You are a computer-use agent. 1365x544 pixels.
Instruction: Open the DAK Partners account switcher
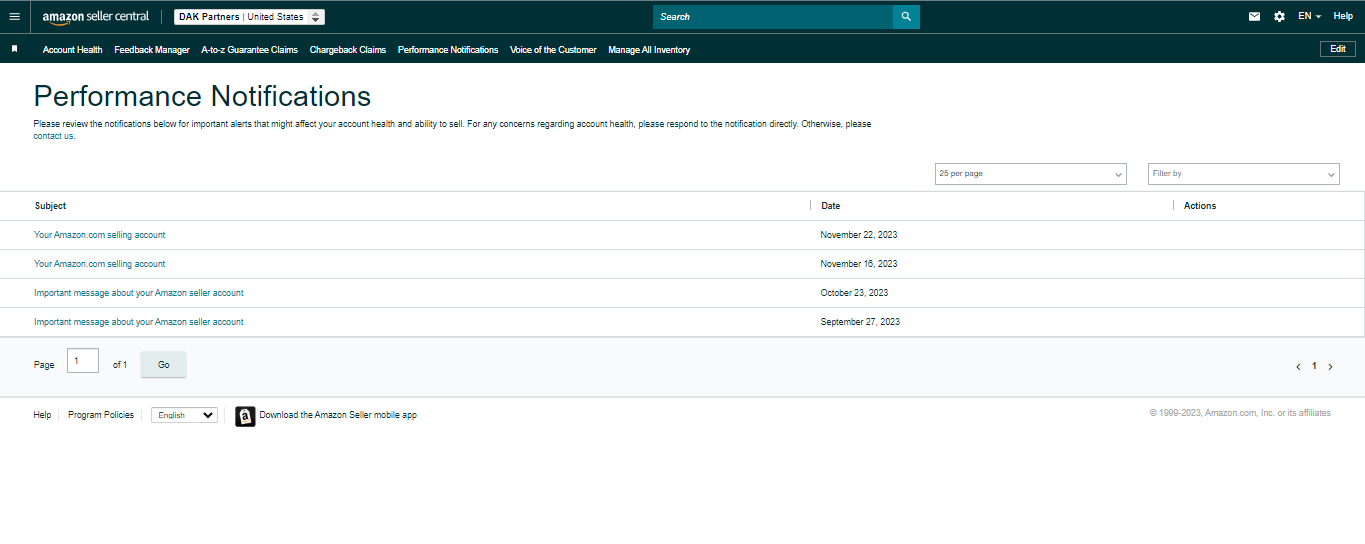click(x=249, y=17)
